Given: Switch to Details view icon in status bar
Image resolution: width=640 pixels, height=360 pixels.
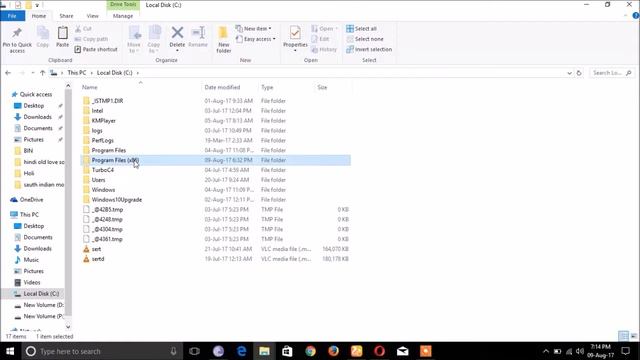Looking at the screenshot, I should tap(623, 336).
